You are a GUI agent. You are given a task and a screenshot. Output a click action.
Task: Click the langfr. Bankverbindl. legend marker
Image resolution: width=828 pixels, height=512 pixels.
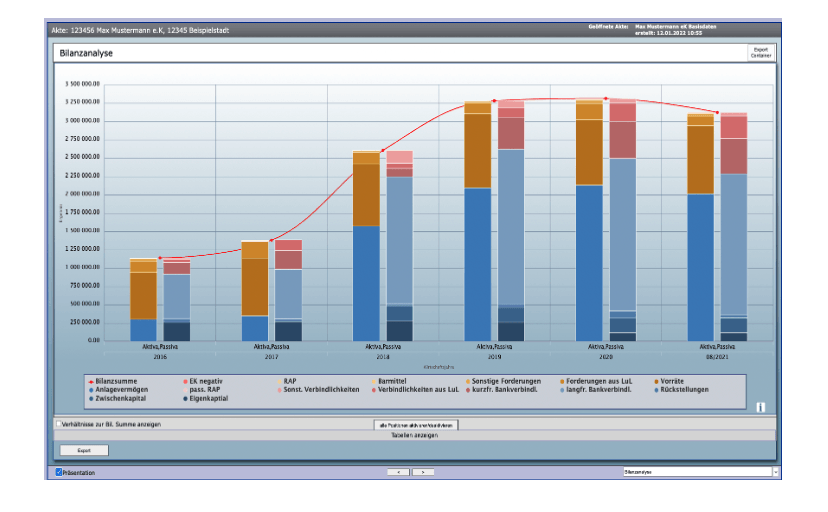point(561,389)
